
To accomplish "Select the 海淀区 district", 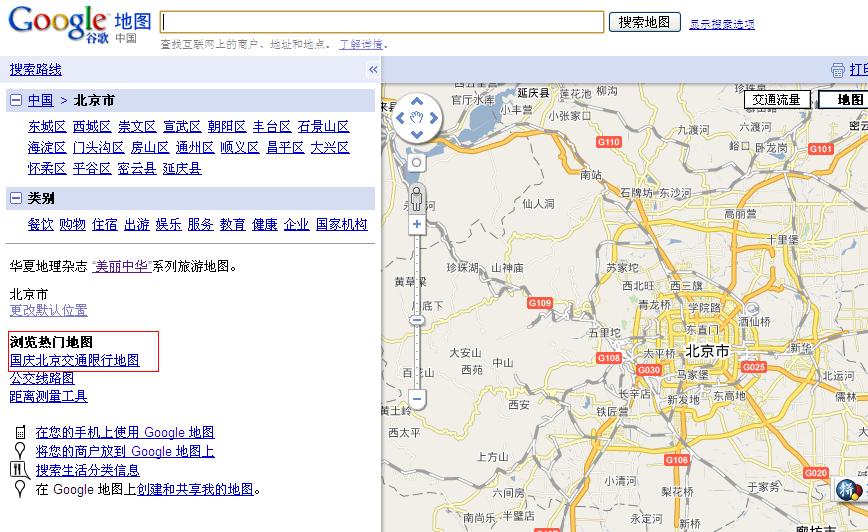I will (x=47, y=148).
